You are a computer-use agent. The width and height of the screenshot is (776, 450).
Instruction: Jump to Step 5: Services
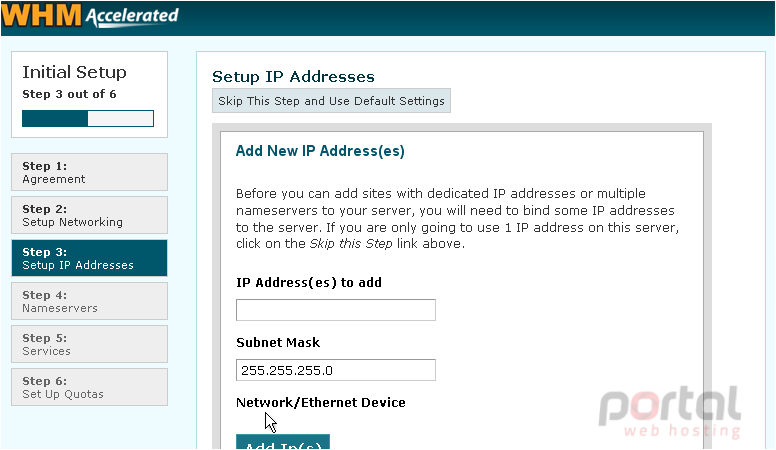click(90, 344)
